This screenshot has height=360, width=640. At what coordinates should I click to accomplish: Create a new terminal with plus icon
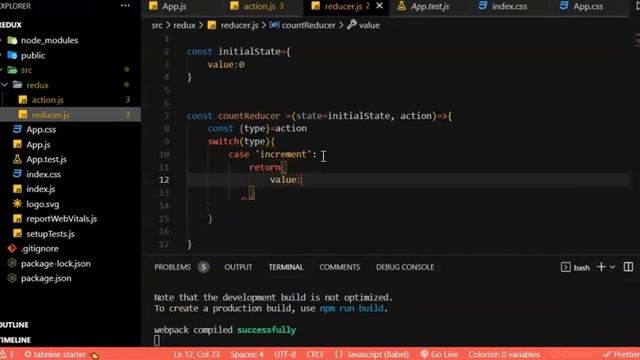(601, 267)
